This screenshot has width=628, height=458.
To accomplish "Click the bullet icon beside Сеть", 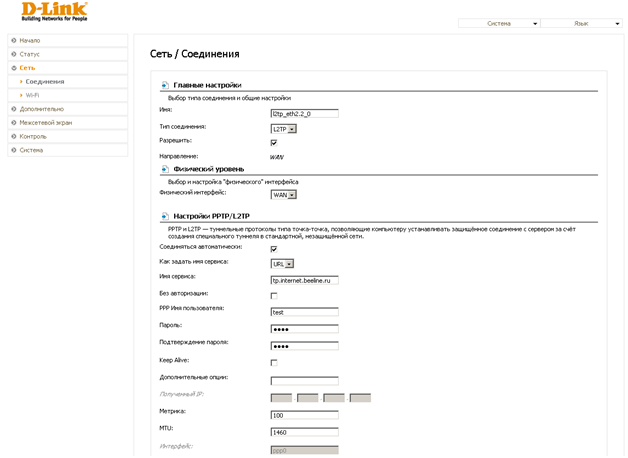I will point(14,68).
